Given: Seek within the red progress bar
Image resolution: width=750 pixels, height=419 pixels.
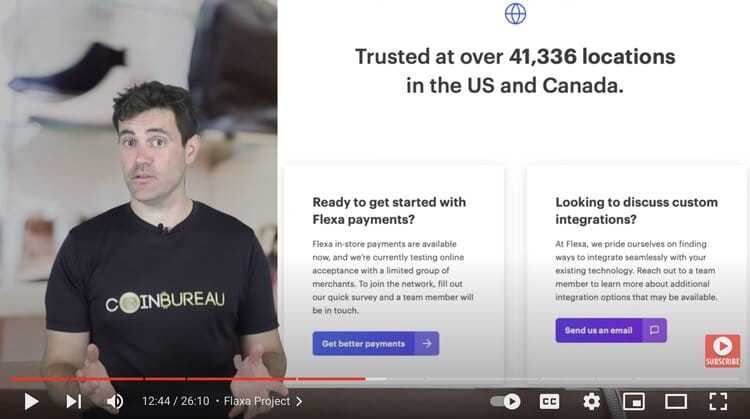Looking at the screenshot, I should (x=188, y=379).
